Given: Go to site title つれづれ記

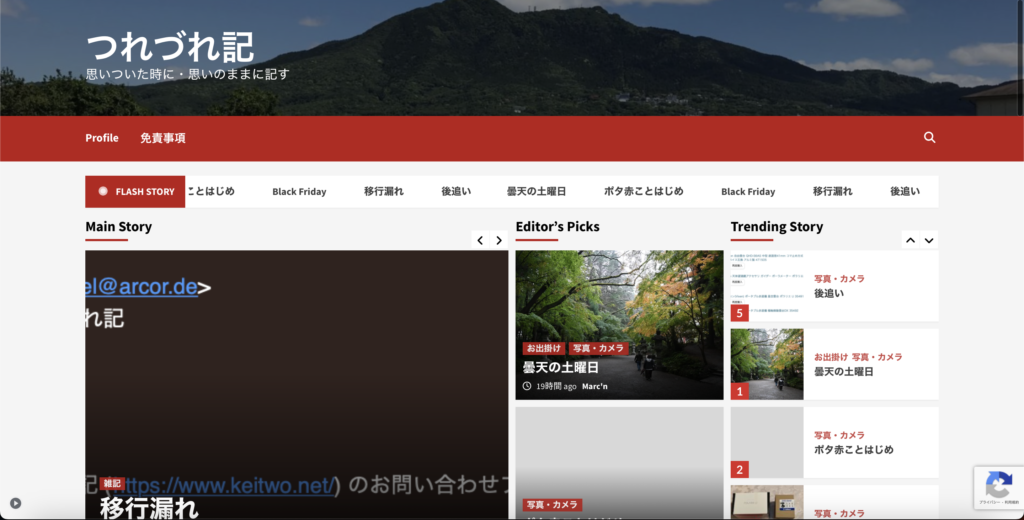Looking at the screenshot, I should (x=170, y=47).
